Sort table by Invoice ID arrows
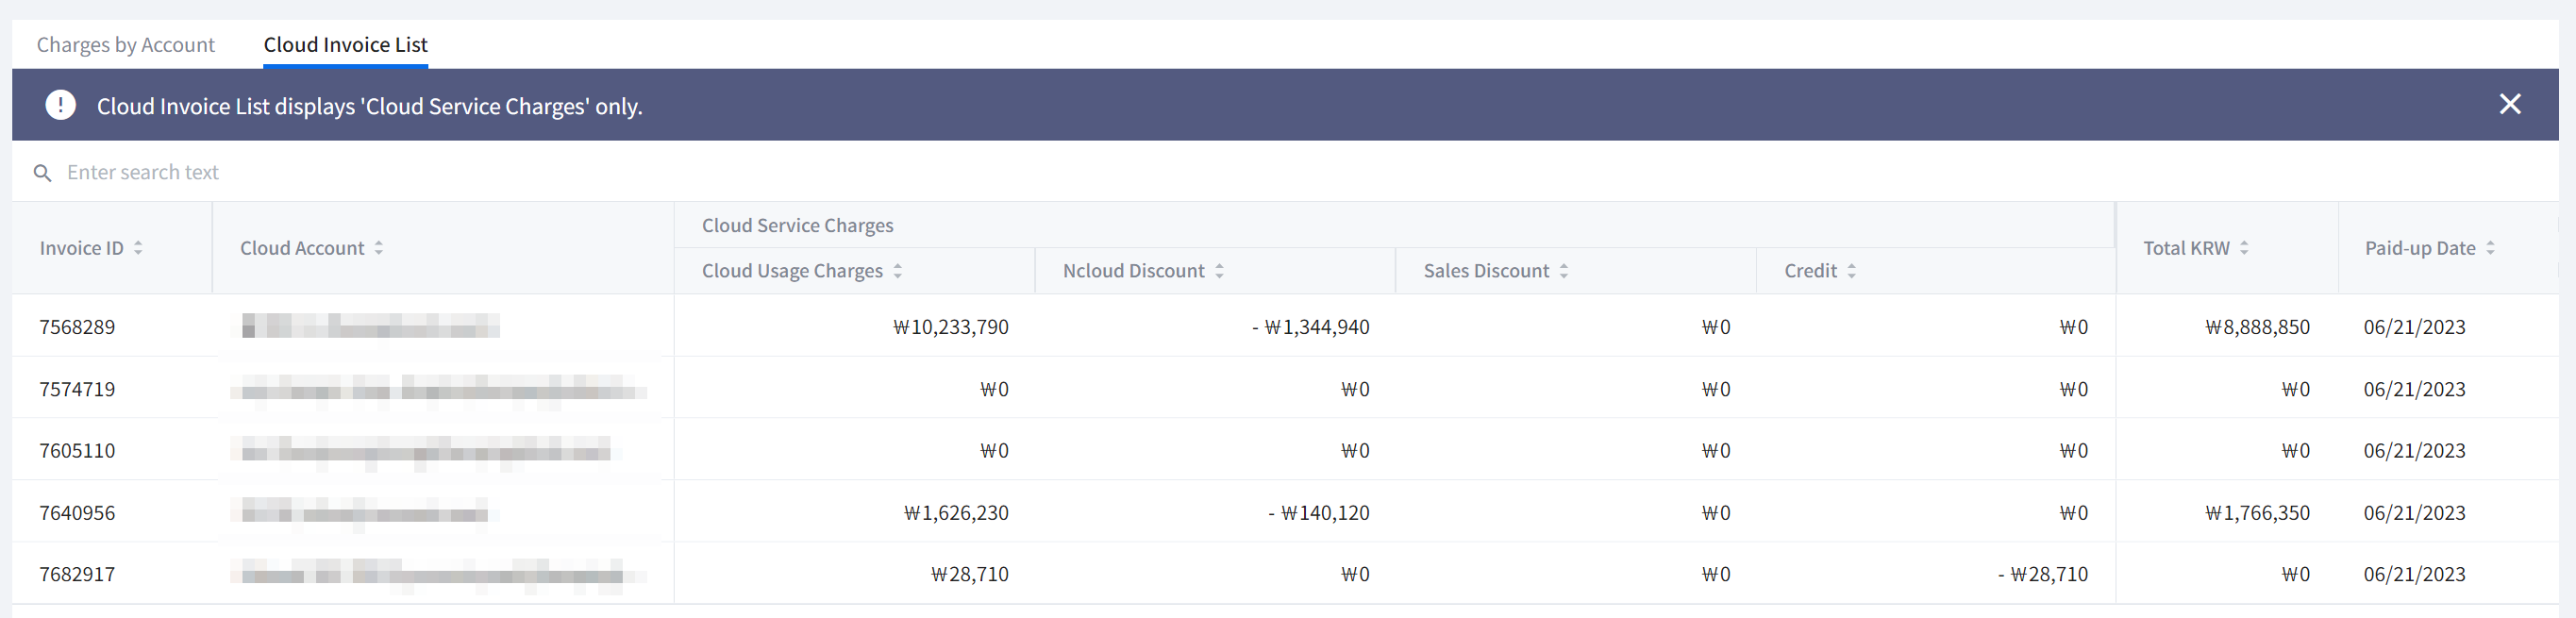 coord(138,248)
